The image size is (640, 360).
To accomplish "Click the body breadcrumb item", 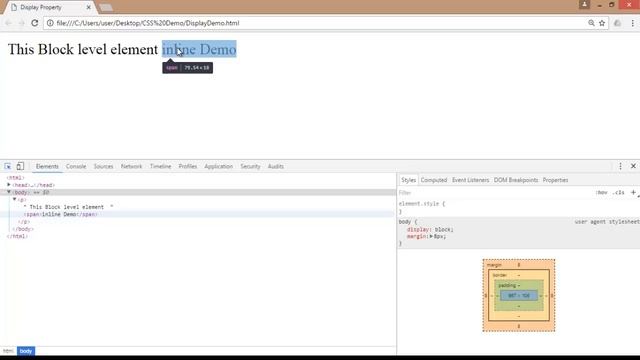I will click(26, 351).
